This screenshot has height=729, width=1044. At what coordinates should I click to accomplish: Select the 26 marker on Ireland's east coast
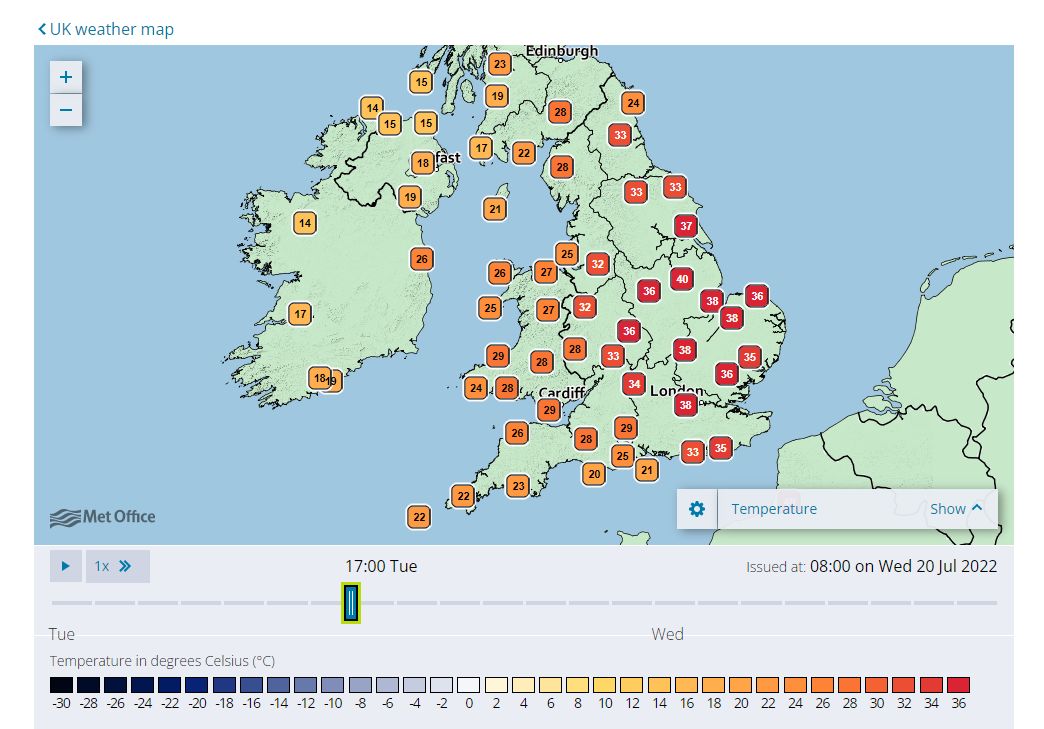coord(421,259)
